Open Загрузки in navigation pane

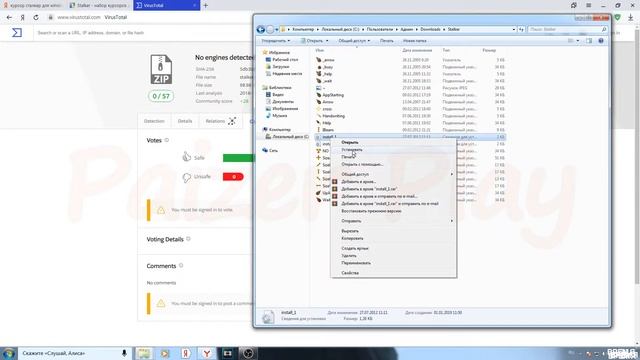click(x=280, y=67)
